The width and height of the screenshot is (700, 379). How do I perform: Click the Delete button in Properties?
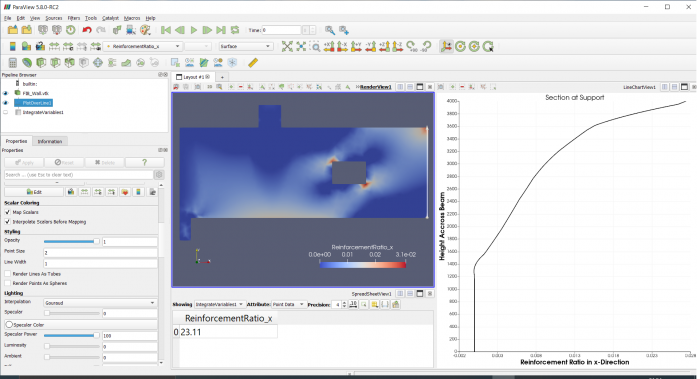click(105, 162)
